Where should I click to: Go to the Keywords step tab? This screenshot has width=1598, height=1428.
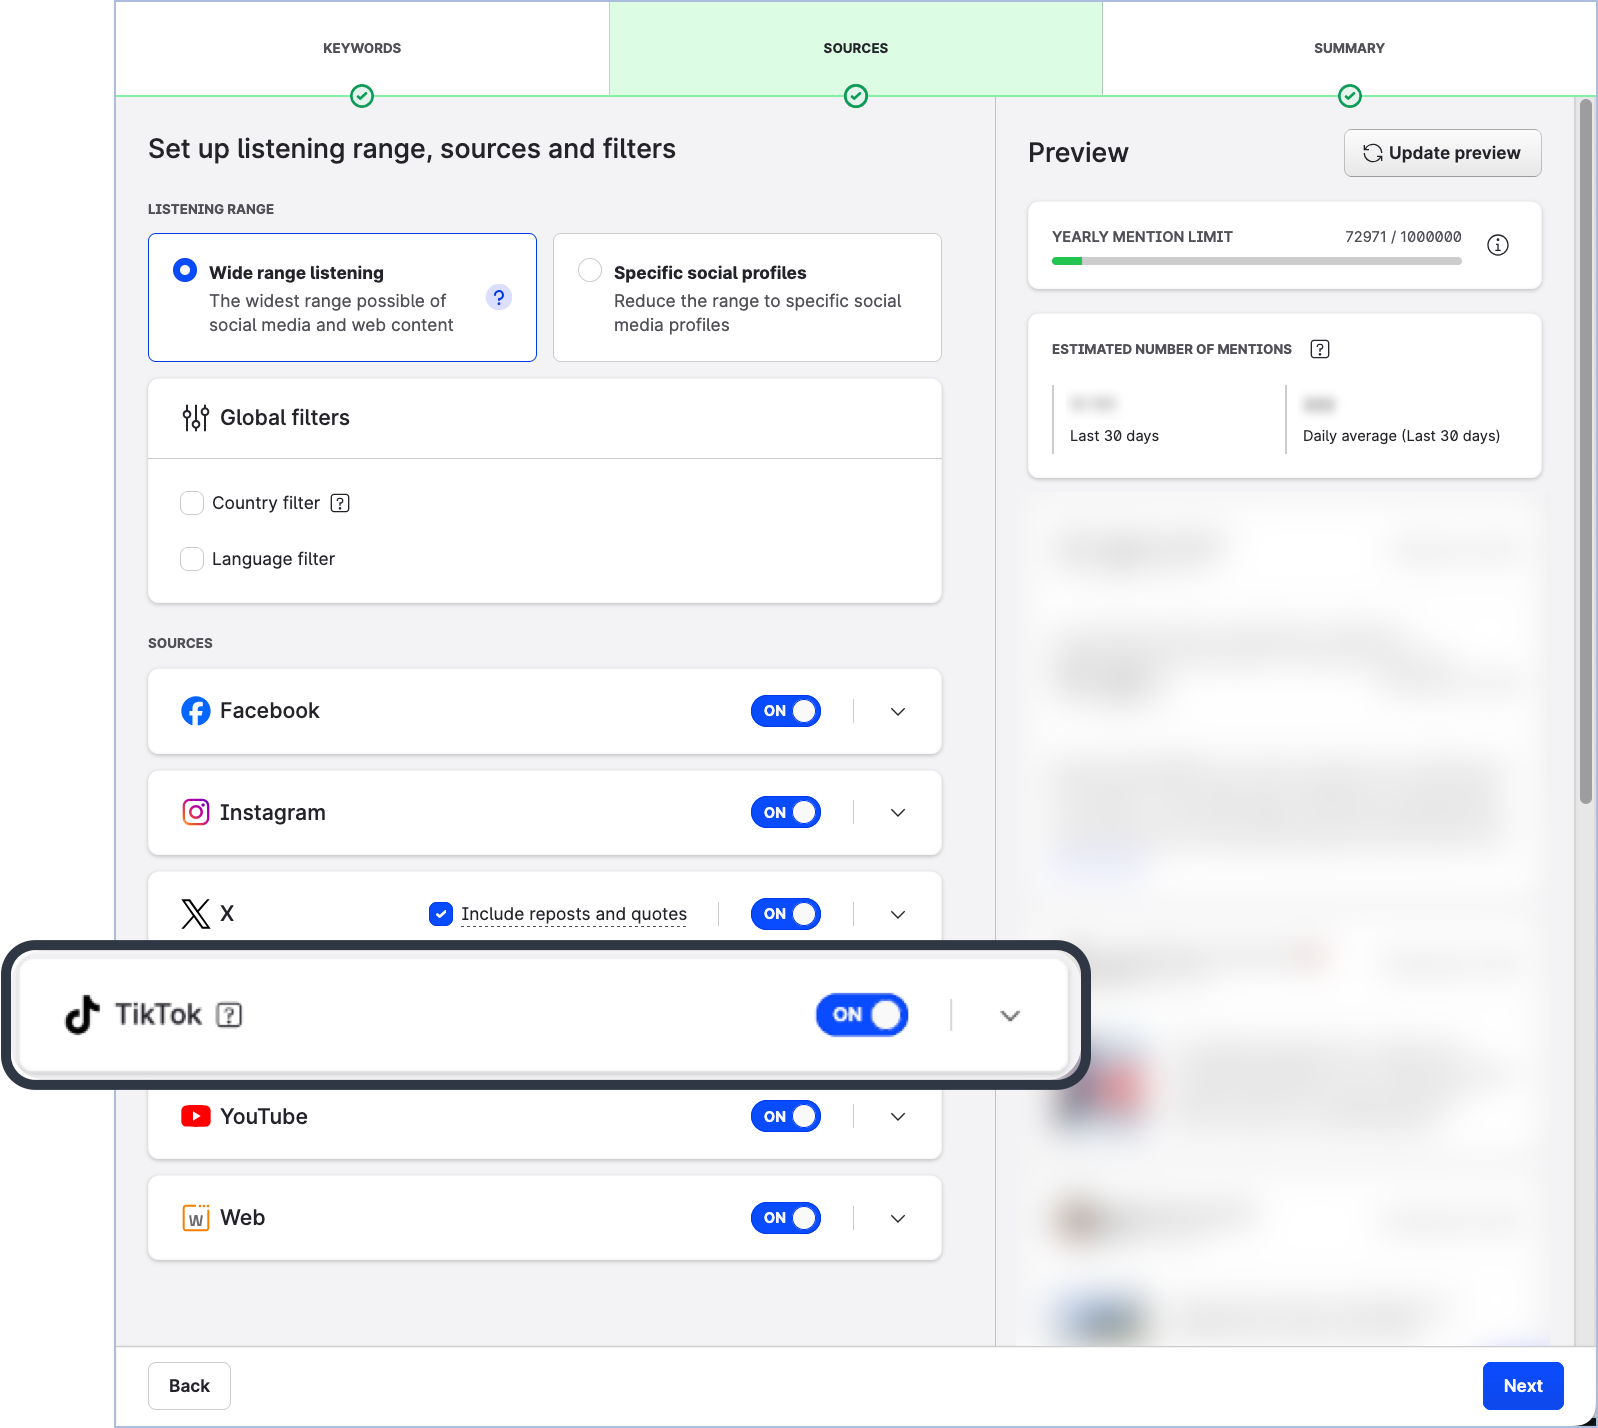click(362, 48)
